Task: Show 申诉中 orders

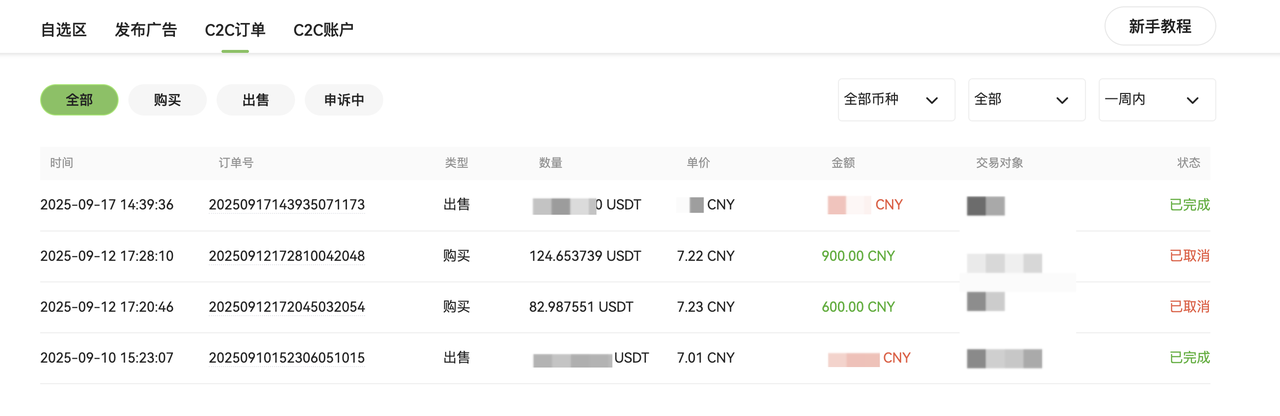Action: pos(344,100)
